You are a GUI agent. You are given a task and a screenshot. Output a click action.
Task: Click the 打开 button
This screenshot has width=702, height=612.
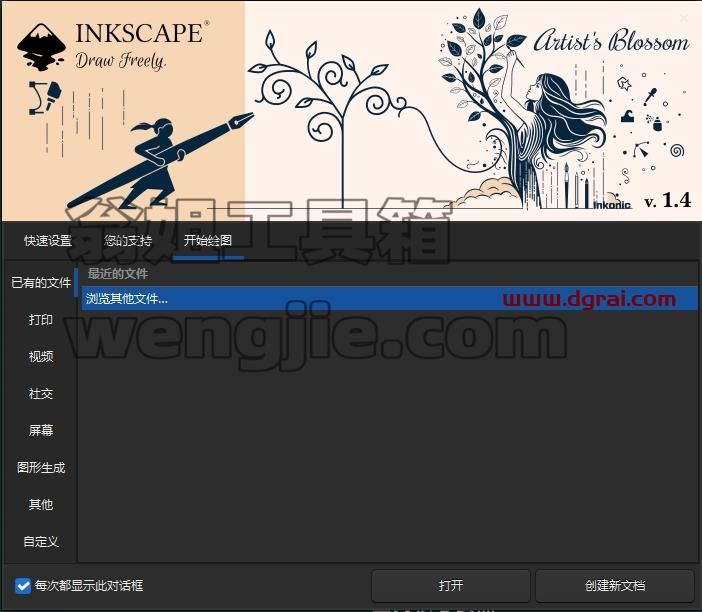pos(451,586)
